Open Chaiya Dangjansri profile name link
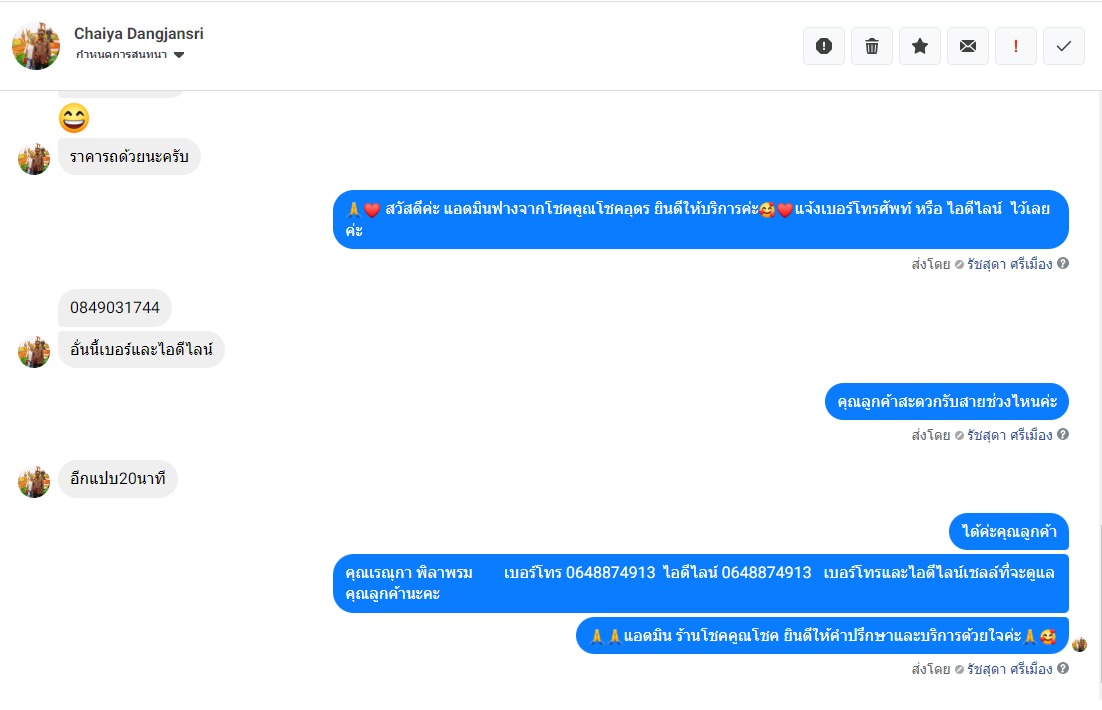The width and height of the screenshot is (1102, 710). click(138, 33)
